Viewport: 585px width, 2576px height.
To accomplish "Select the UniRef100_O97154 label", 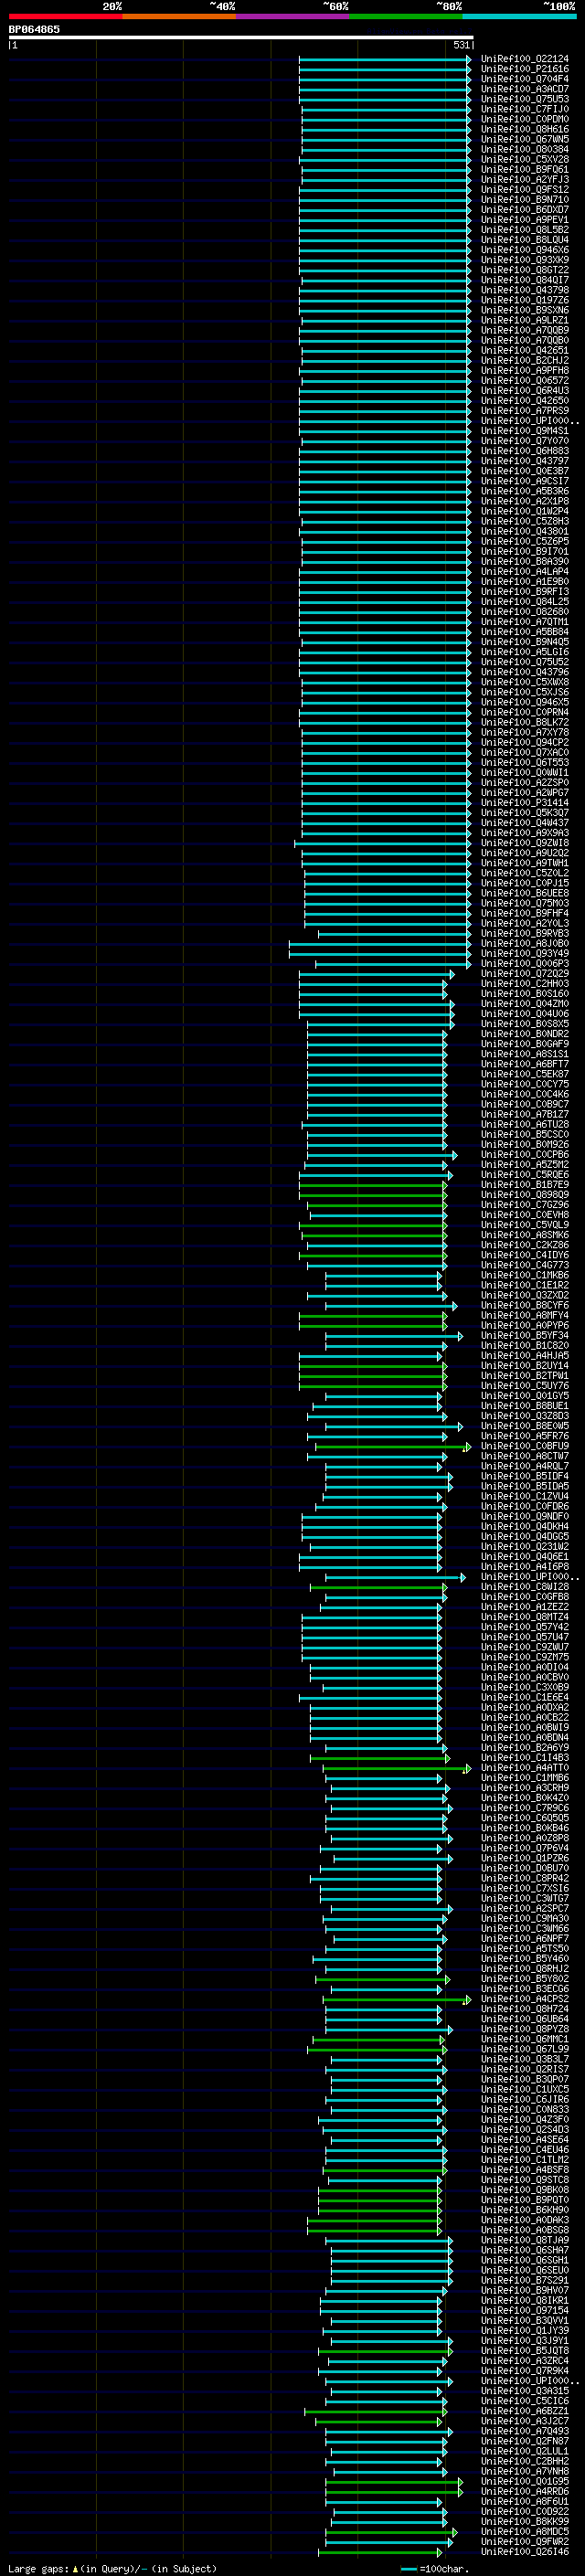I will (524, 2310).
